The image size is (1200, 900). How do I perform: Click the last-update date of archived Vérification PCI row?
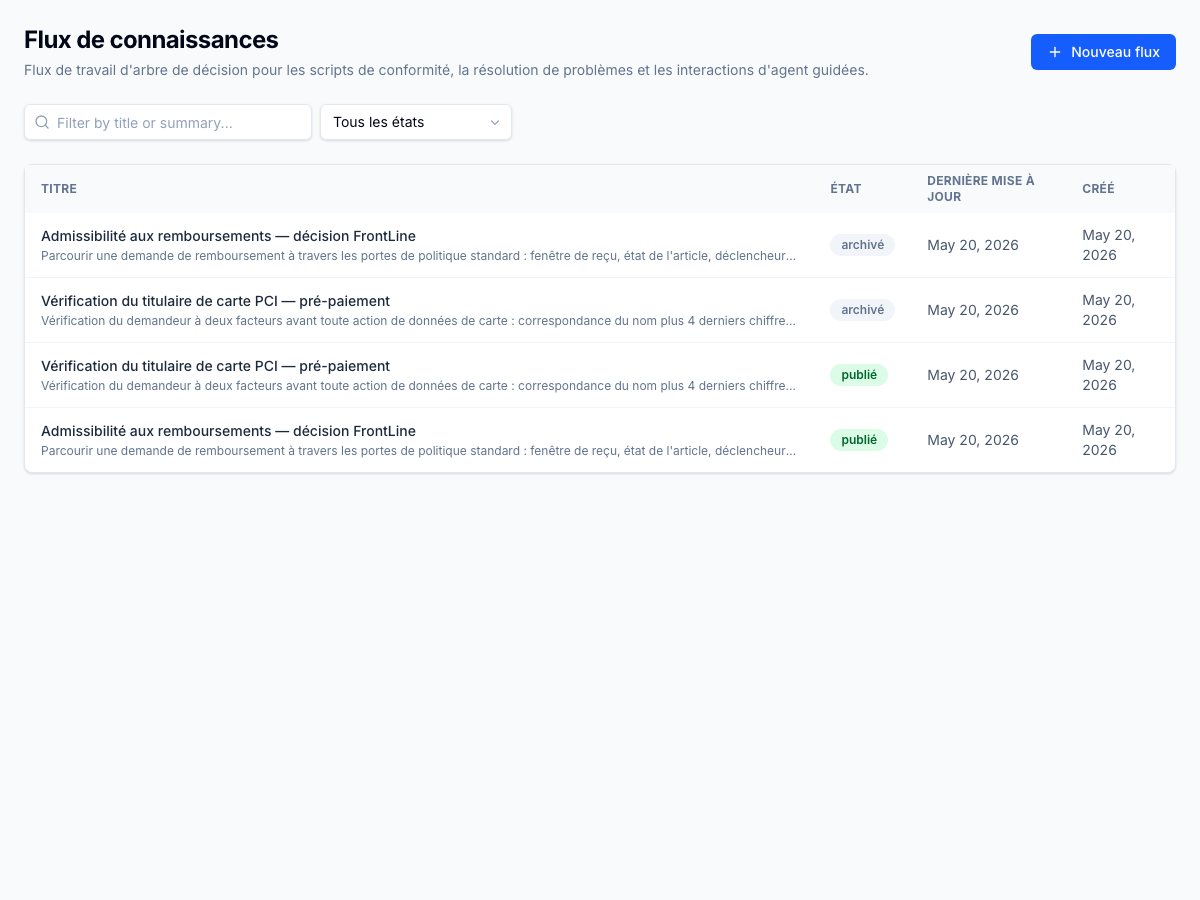(x=973, y=310)
